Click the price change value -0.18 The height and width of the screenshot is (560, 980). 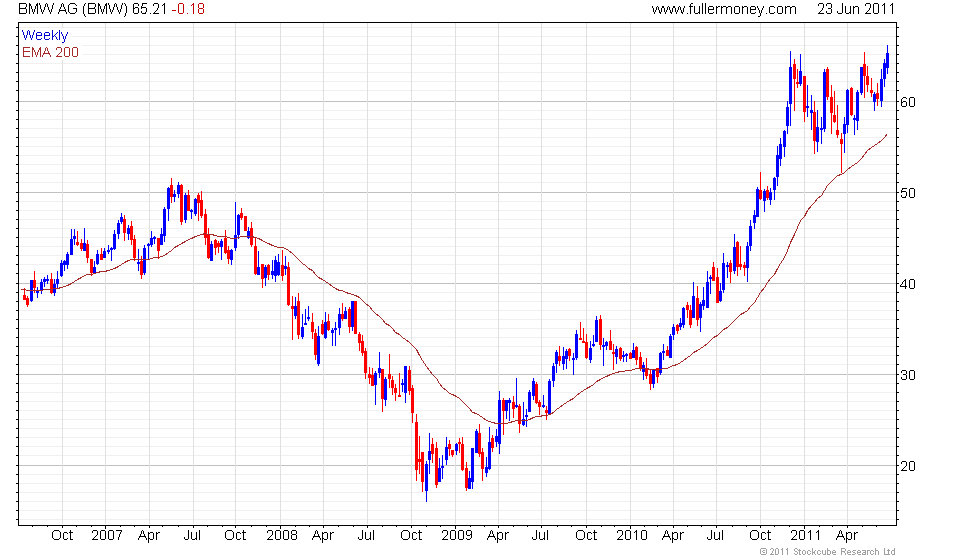pyautogui.click(x=188, y=9)
